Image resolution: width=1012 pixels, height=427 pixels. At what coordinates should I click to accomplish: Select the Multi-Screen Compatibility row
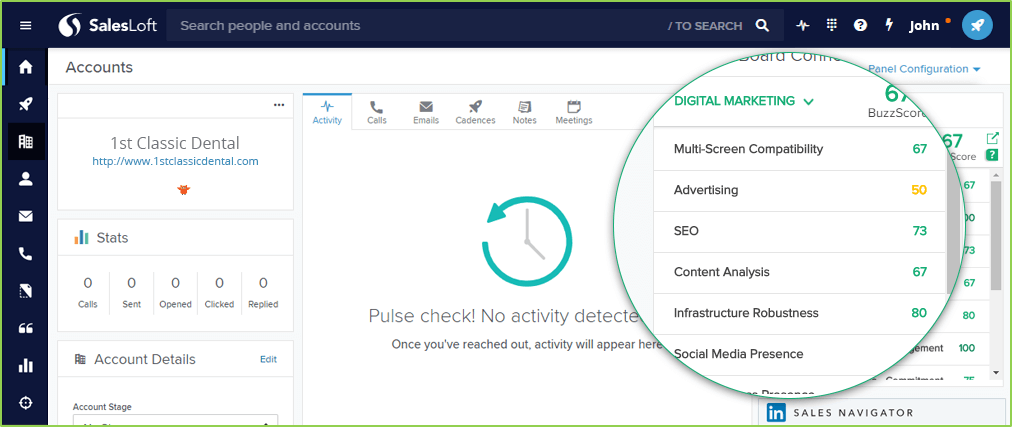[800, 149]
